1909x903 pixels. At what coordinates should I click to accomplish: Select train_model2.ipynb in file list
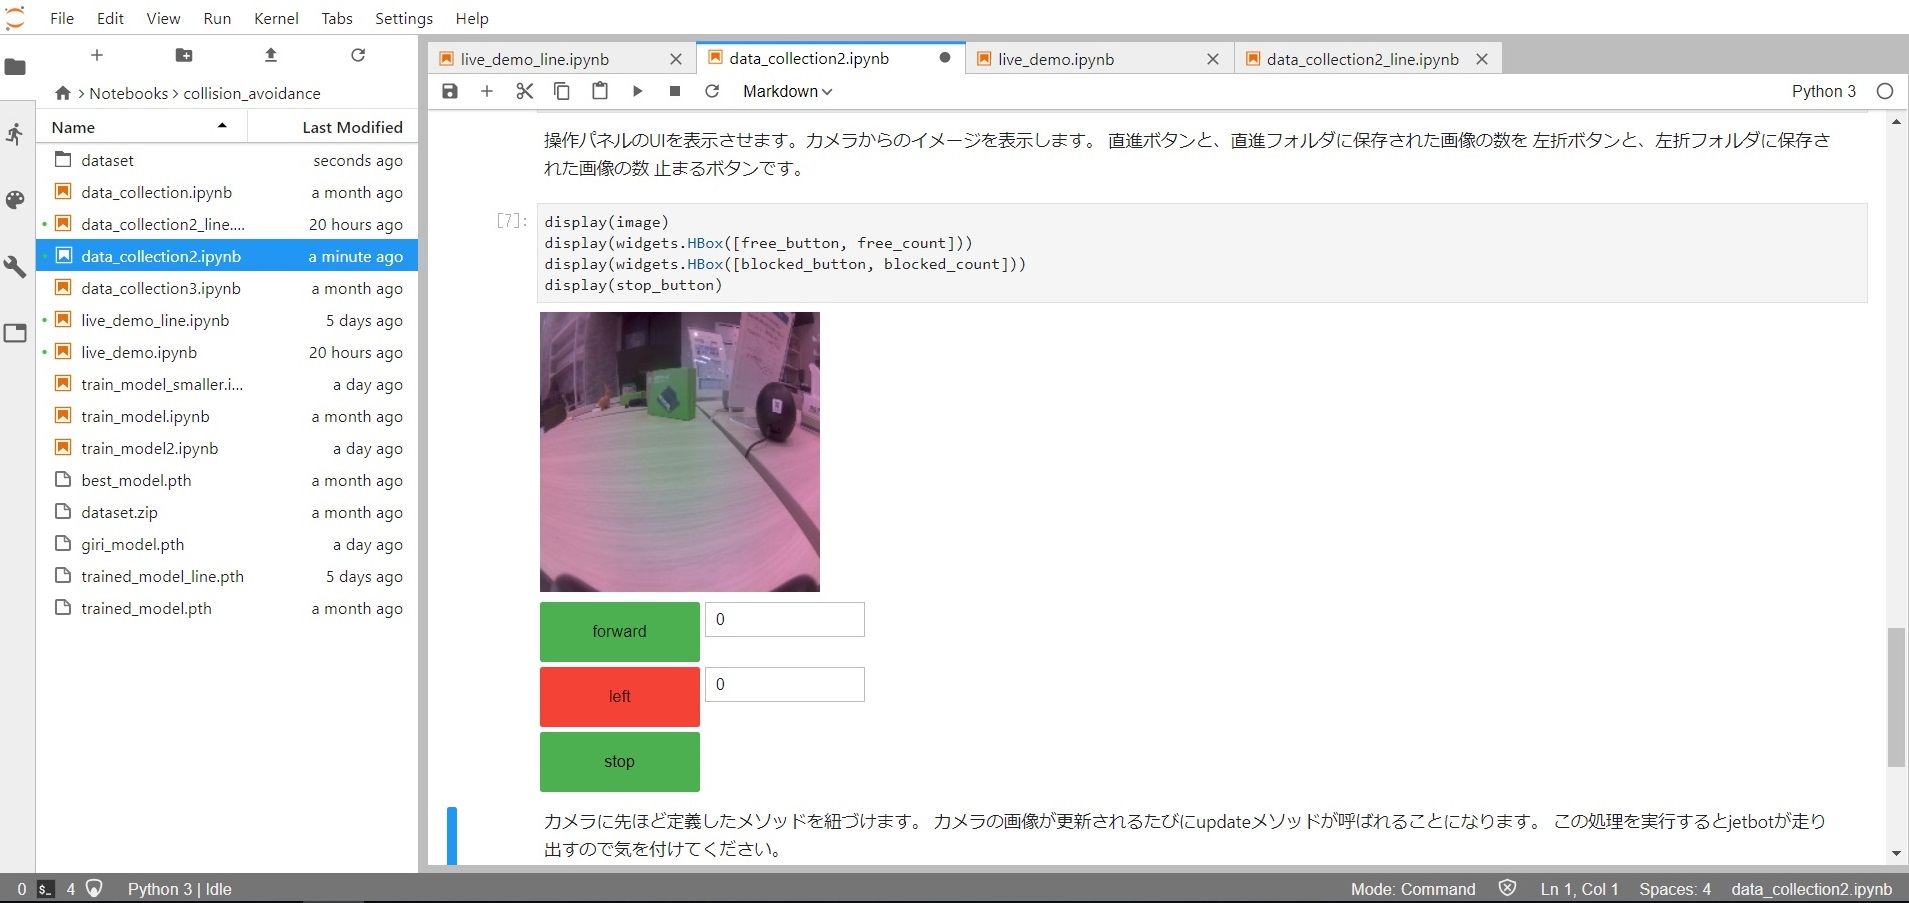[227, 448]
